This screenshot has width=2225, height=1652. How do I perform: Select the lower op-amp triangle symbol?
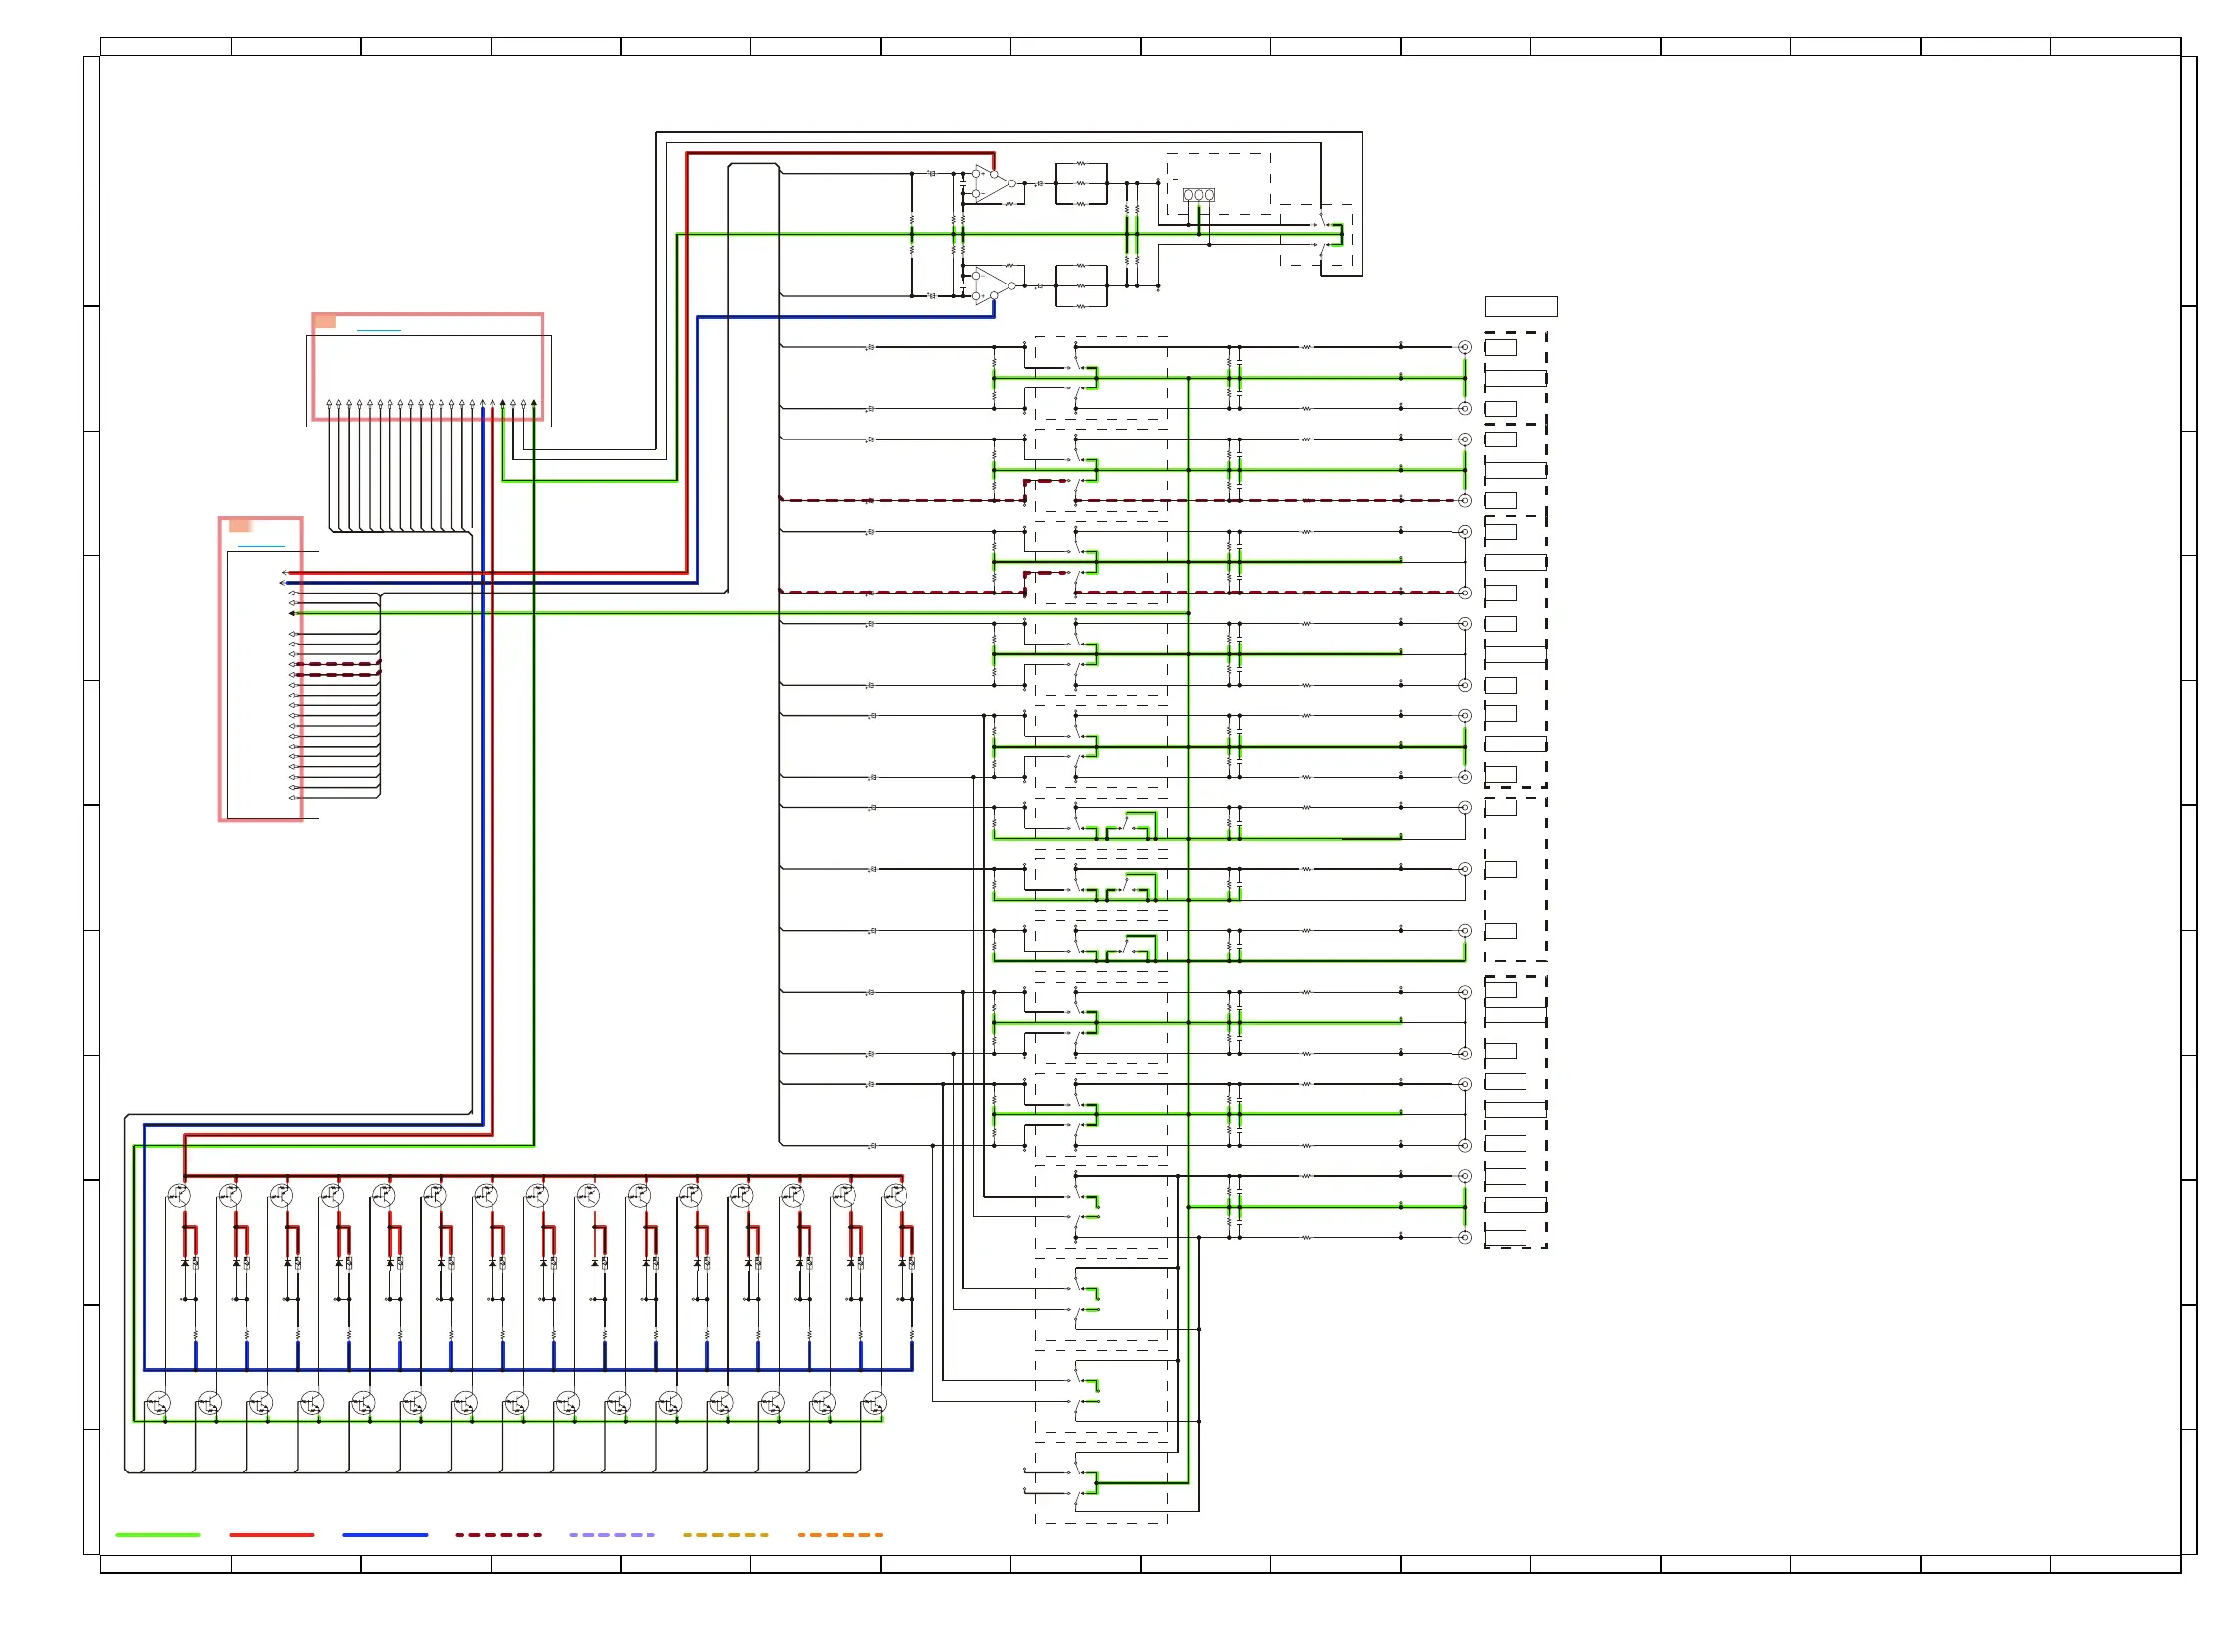point(994,286)
